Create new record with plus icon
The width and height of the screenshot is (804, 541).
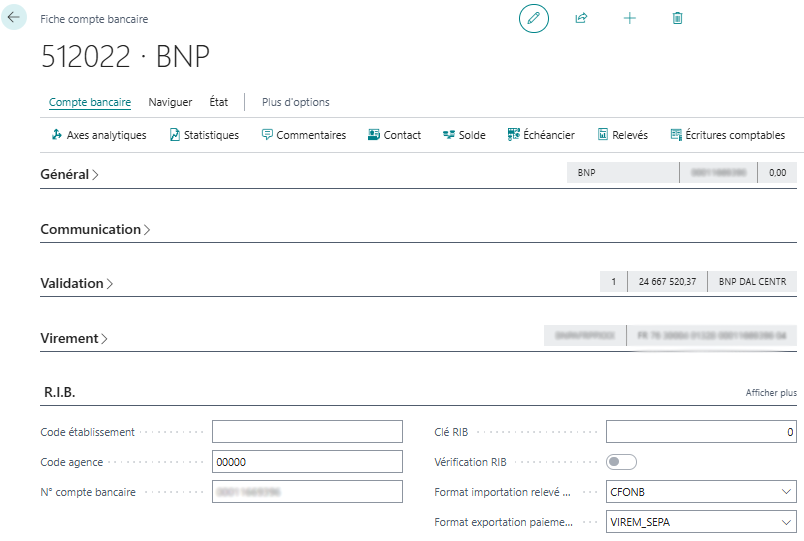pyautogui.click(x=630, y=18)
